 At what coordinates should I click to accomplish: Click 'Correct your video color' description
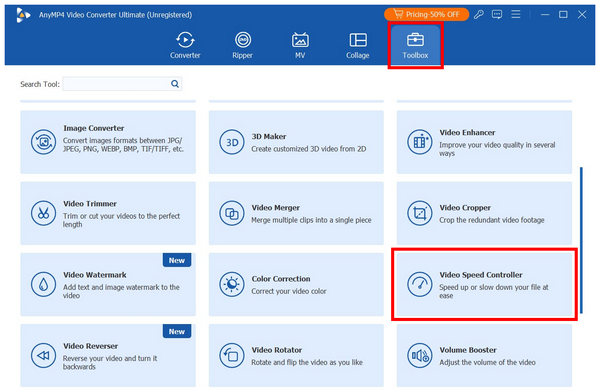(289, 291)
